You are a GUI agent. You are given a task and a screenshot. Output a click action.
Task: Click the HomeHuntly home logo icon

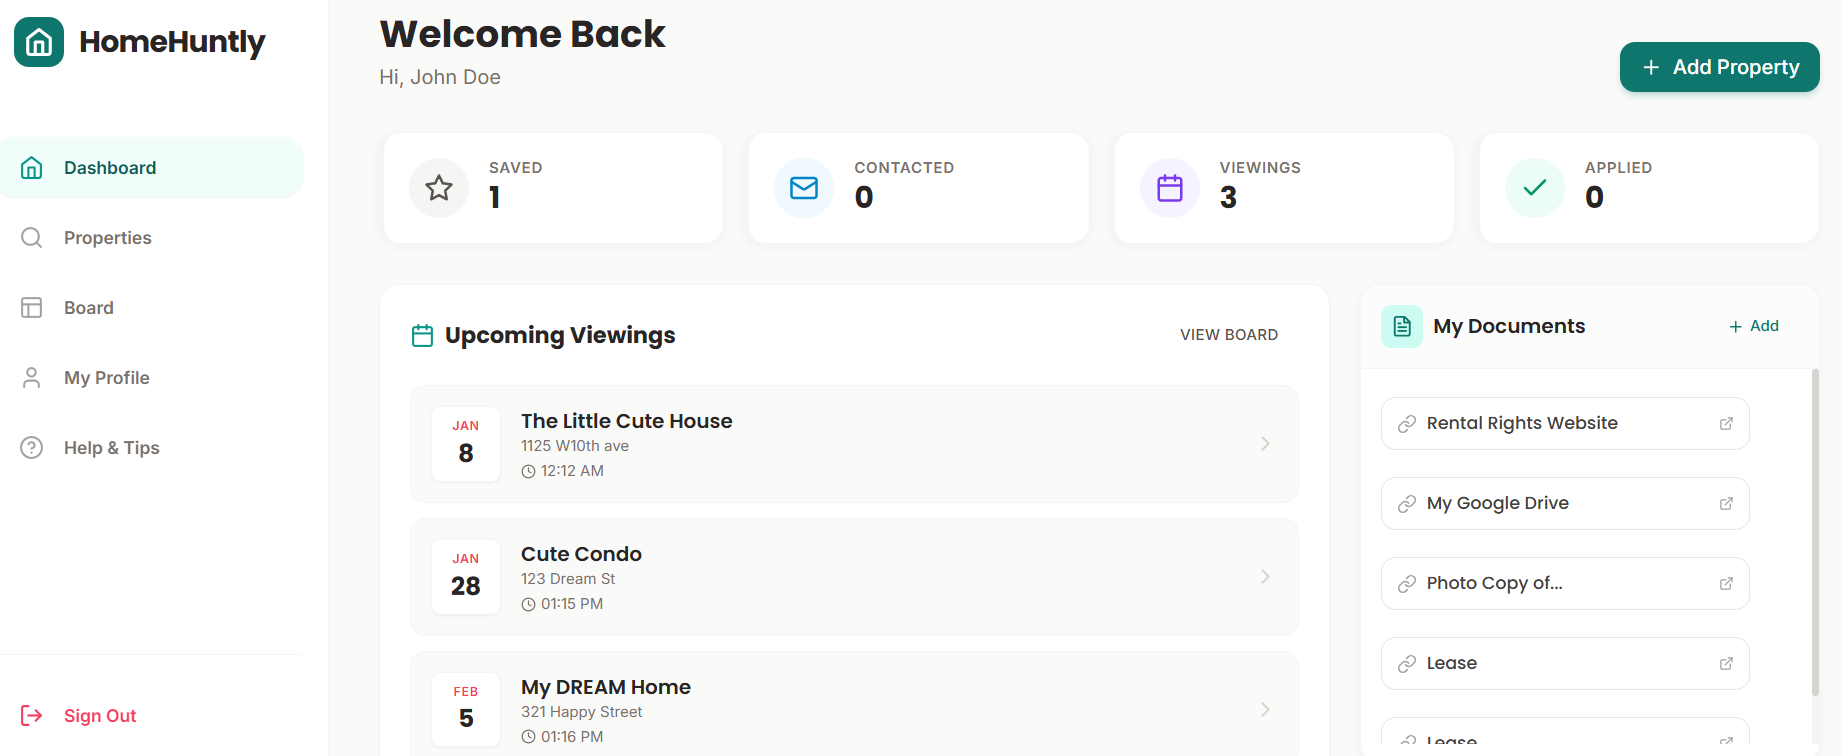click(38, 42)
